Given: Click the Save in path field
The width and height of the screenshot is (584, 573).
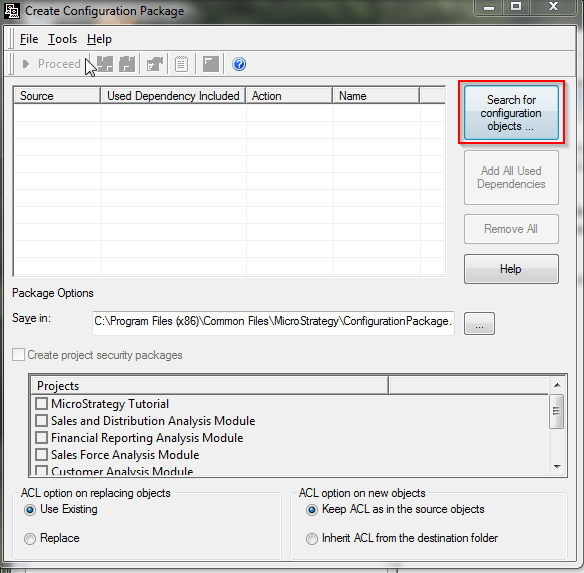Looking at the screenshot, I should click(x=273, y=323).
